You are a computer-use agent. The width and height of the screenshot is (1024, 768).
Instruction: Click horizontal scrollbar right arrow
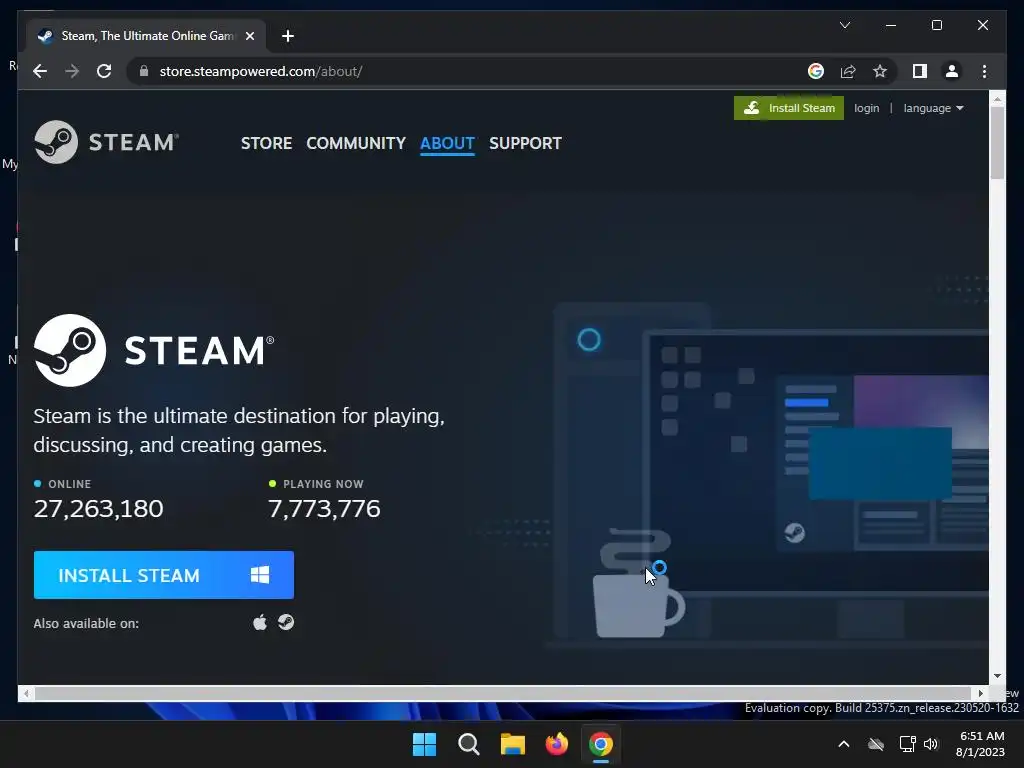point(980,694)
